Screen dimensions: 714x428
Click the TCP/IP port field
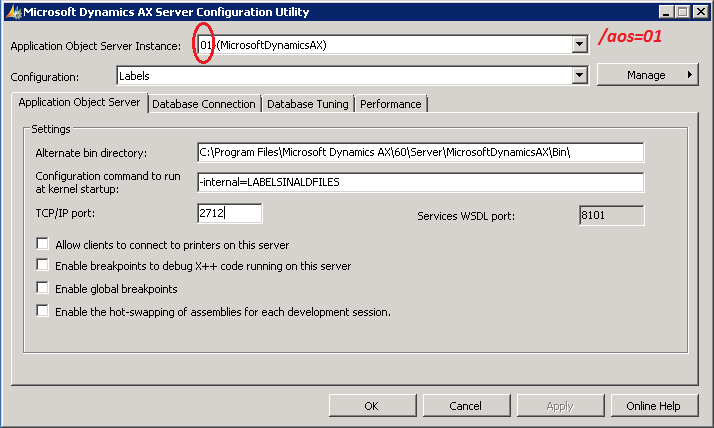[230, 213]
